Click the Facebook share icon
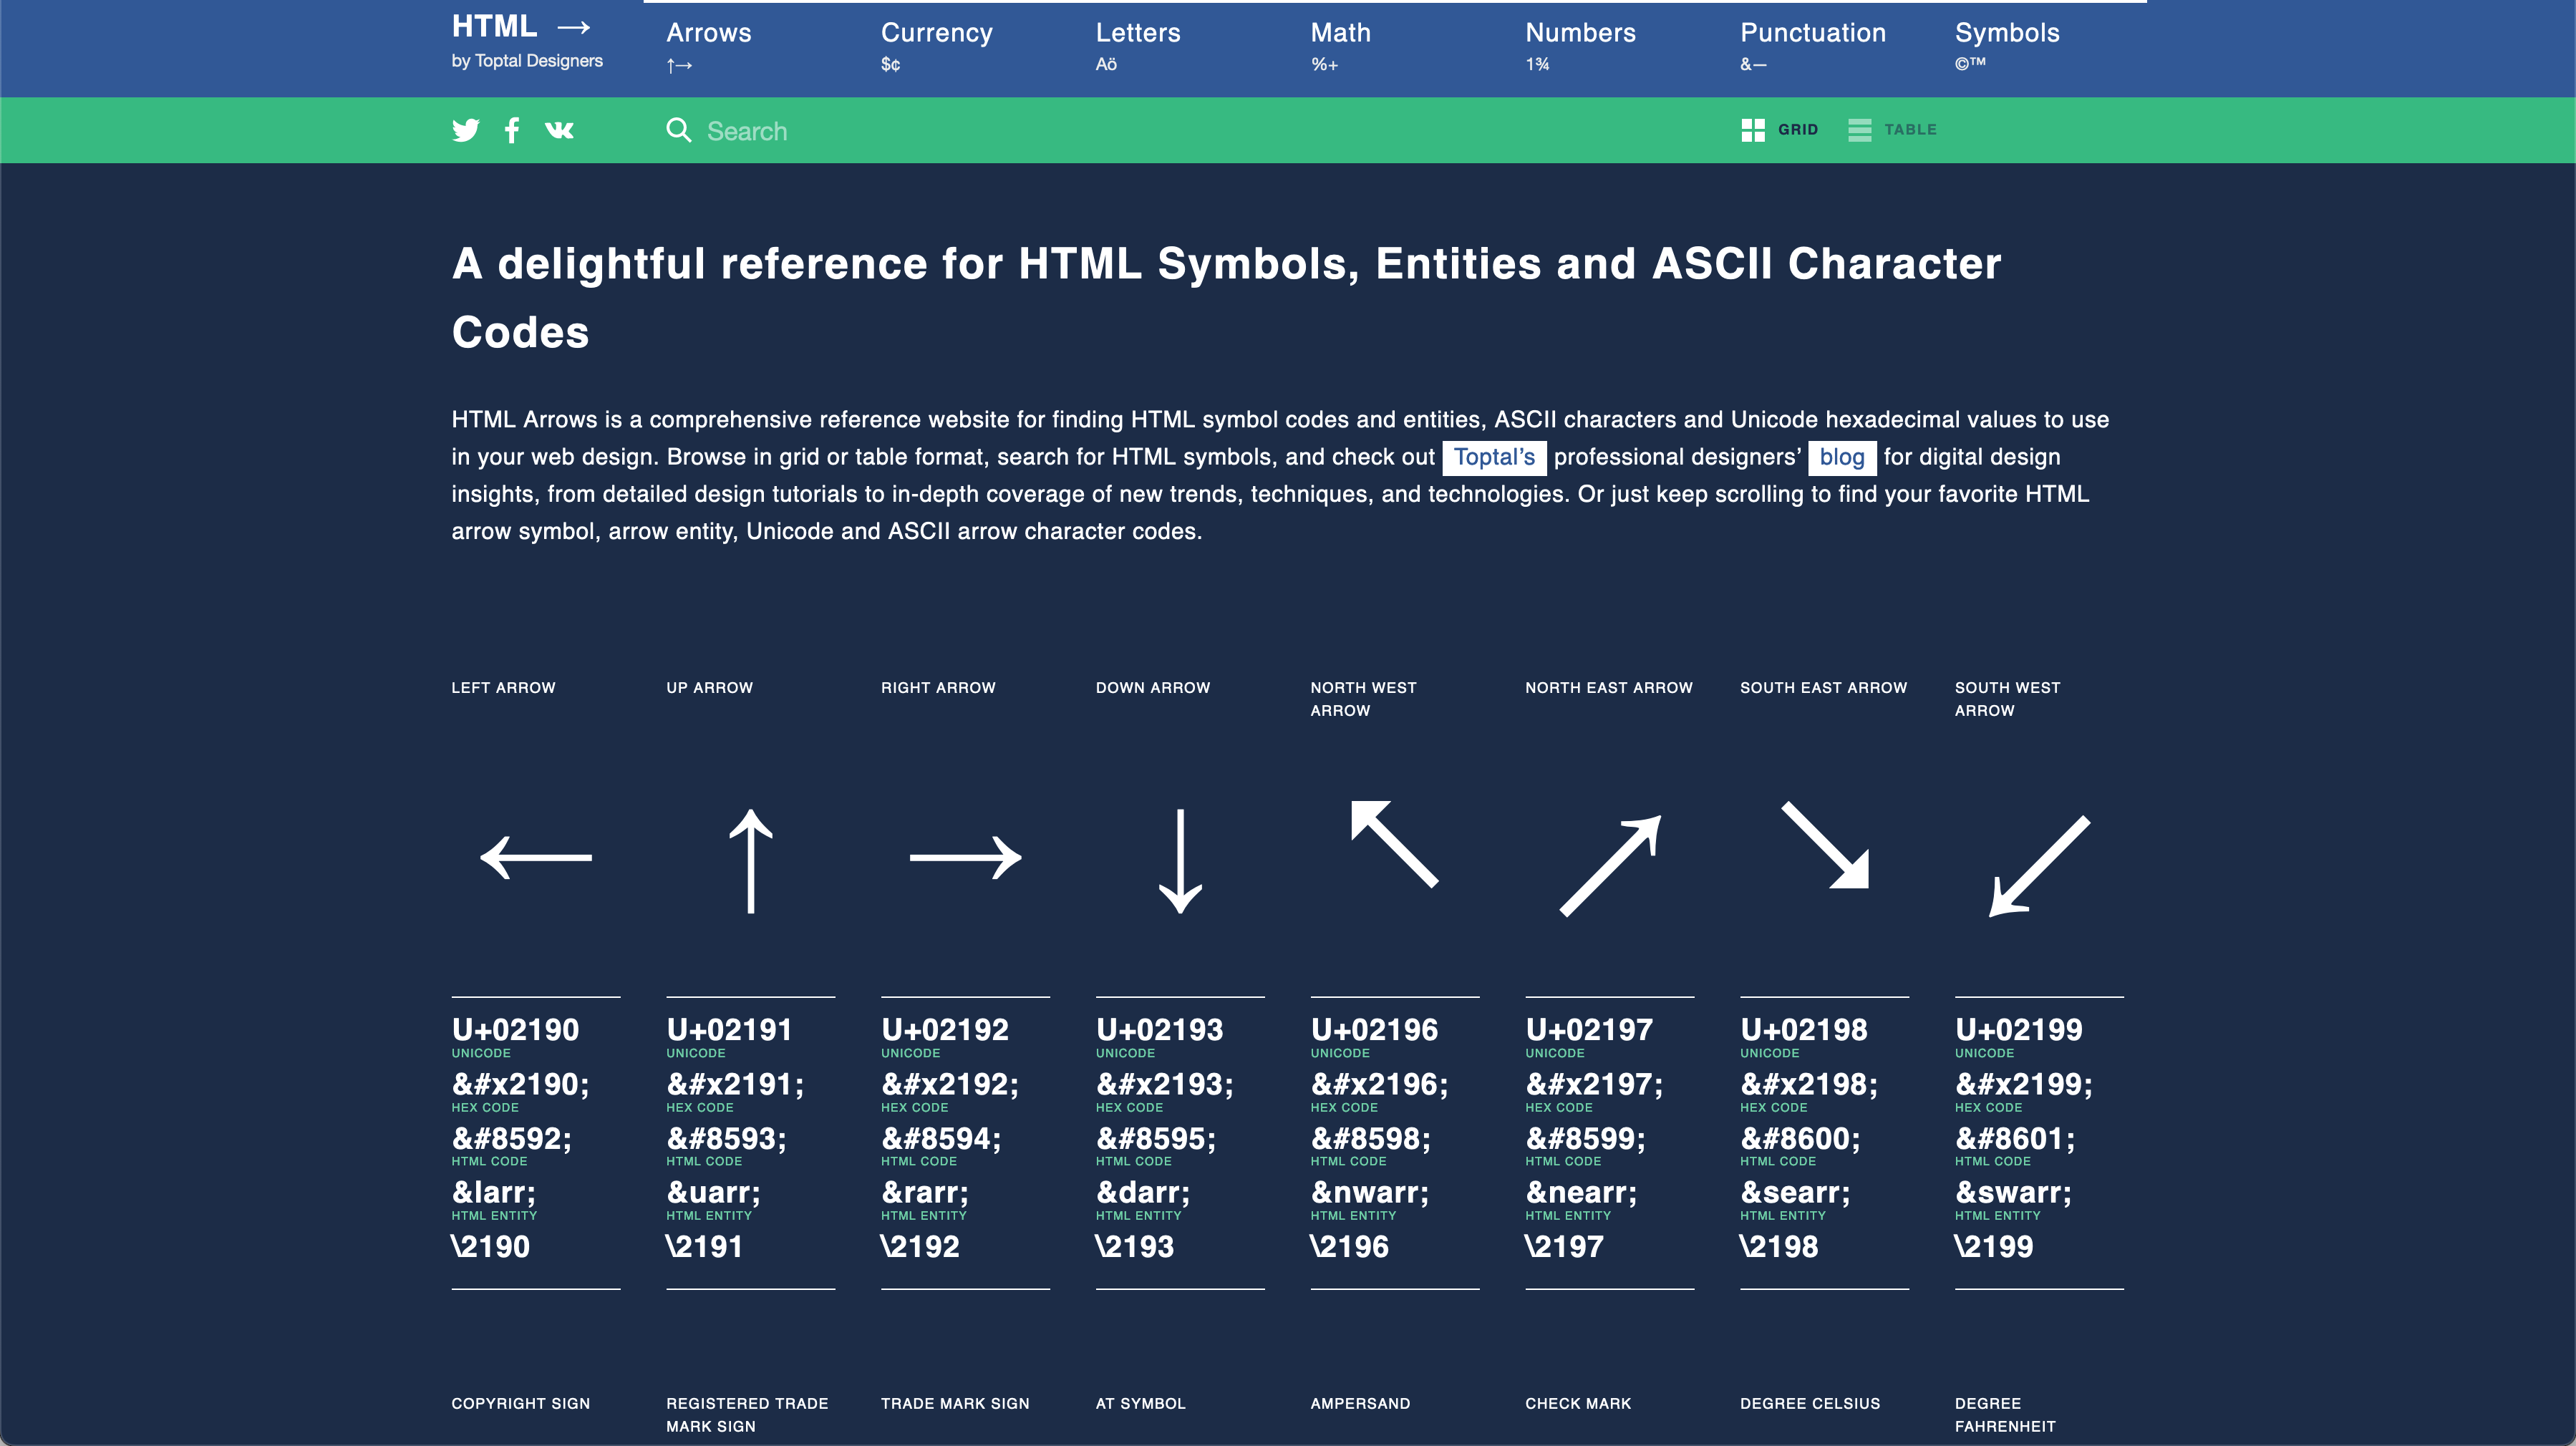 (x=512, y=130)
